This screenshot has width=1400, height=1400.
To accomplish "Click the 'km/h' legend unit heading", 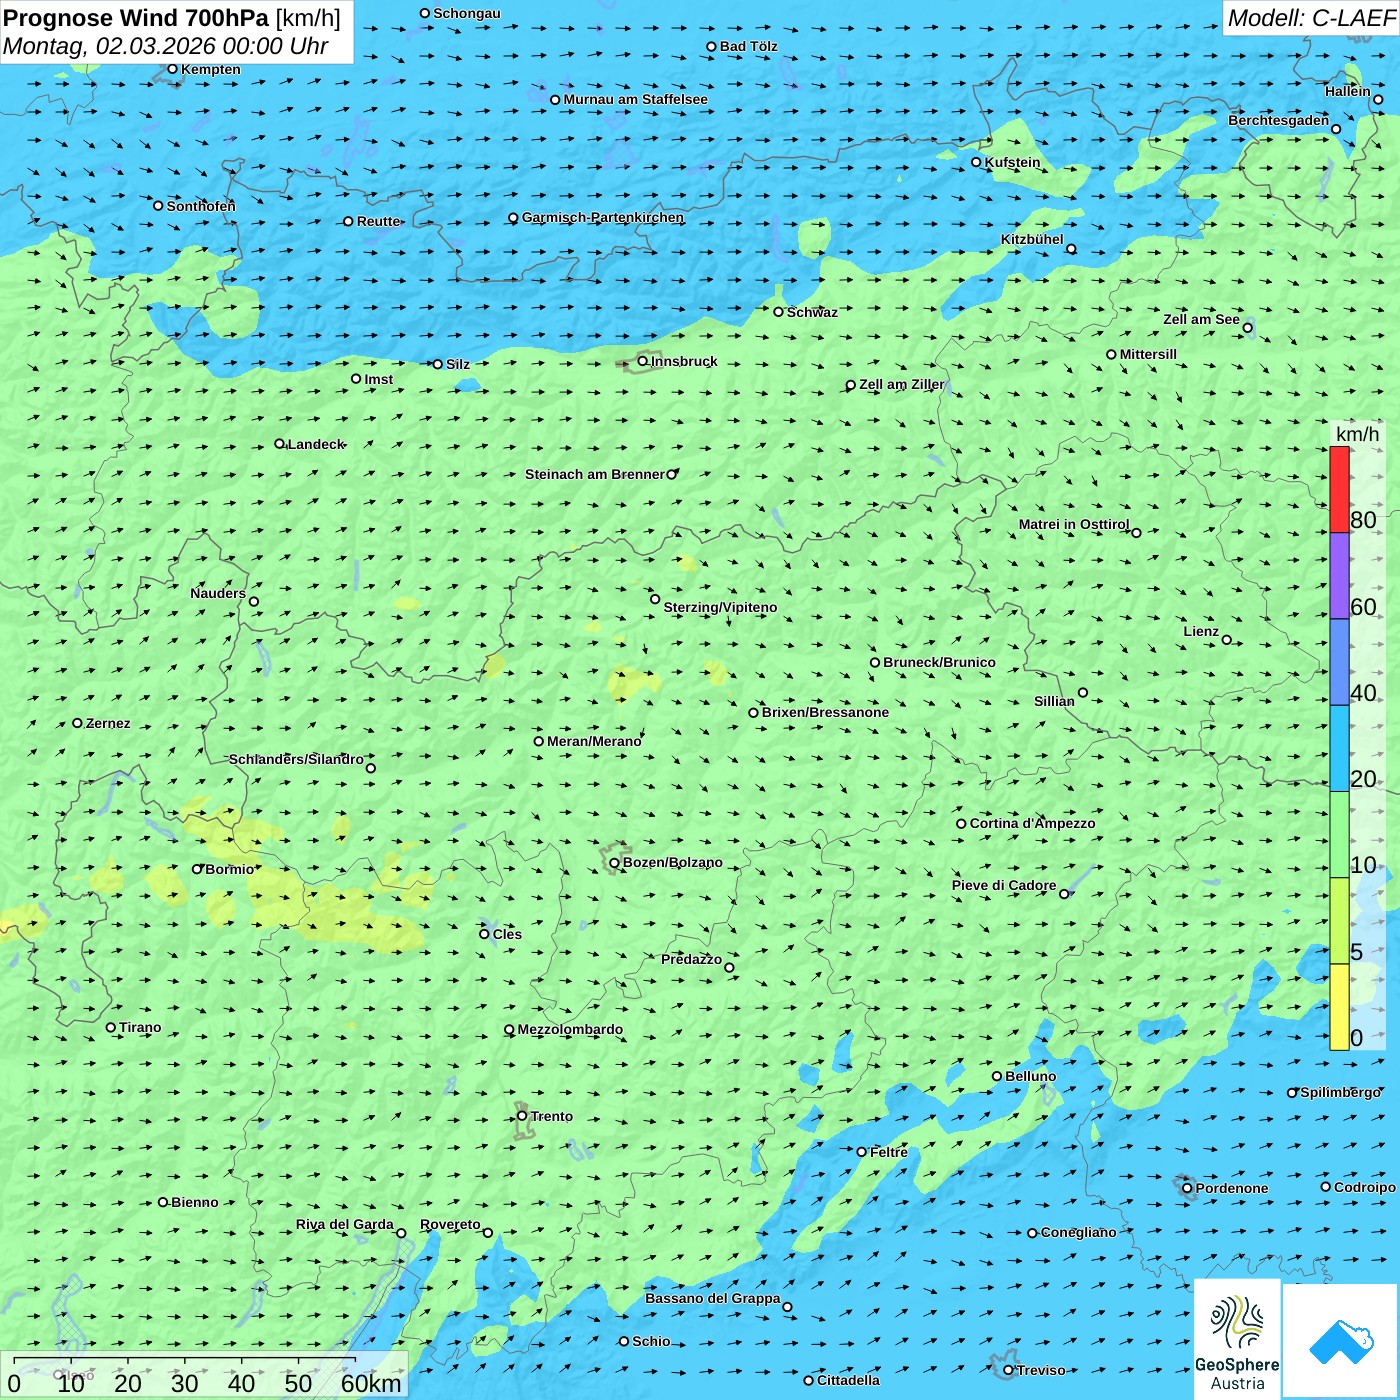I will 1357,434.
